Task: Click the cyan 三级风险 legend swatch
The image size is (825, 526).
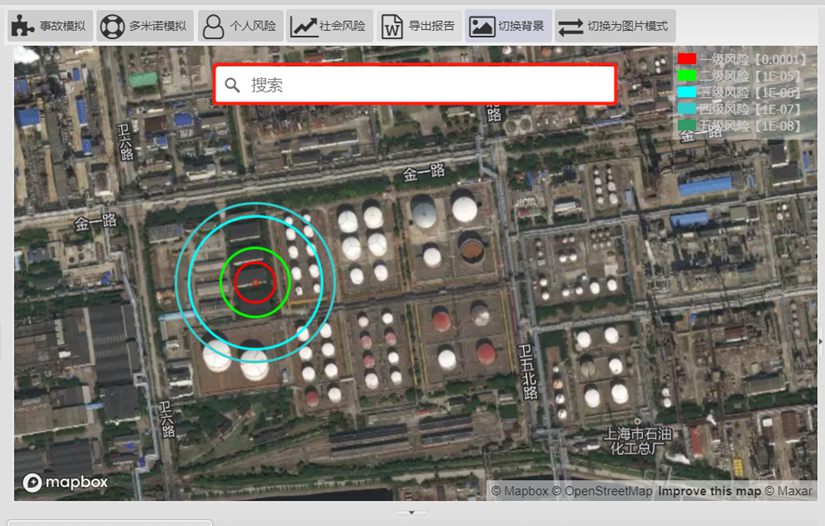Action: [x=687, y=92]
